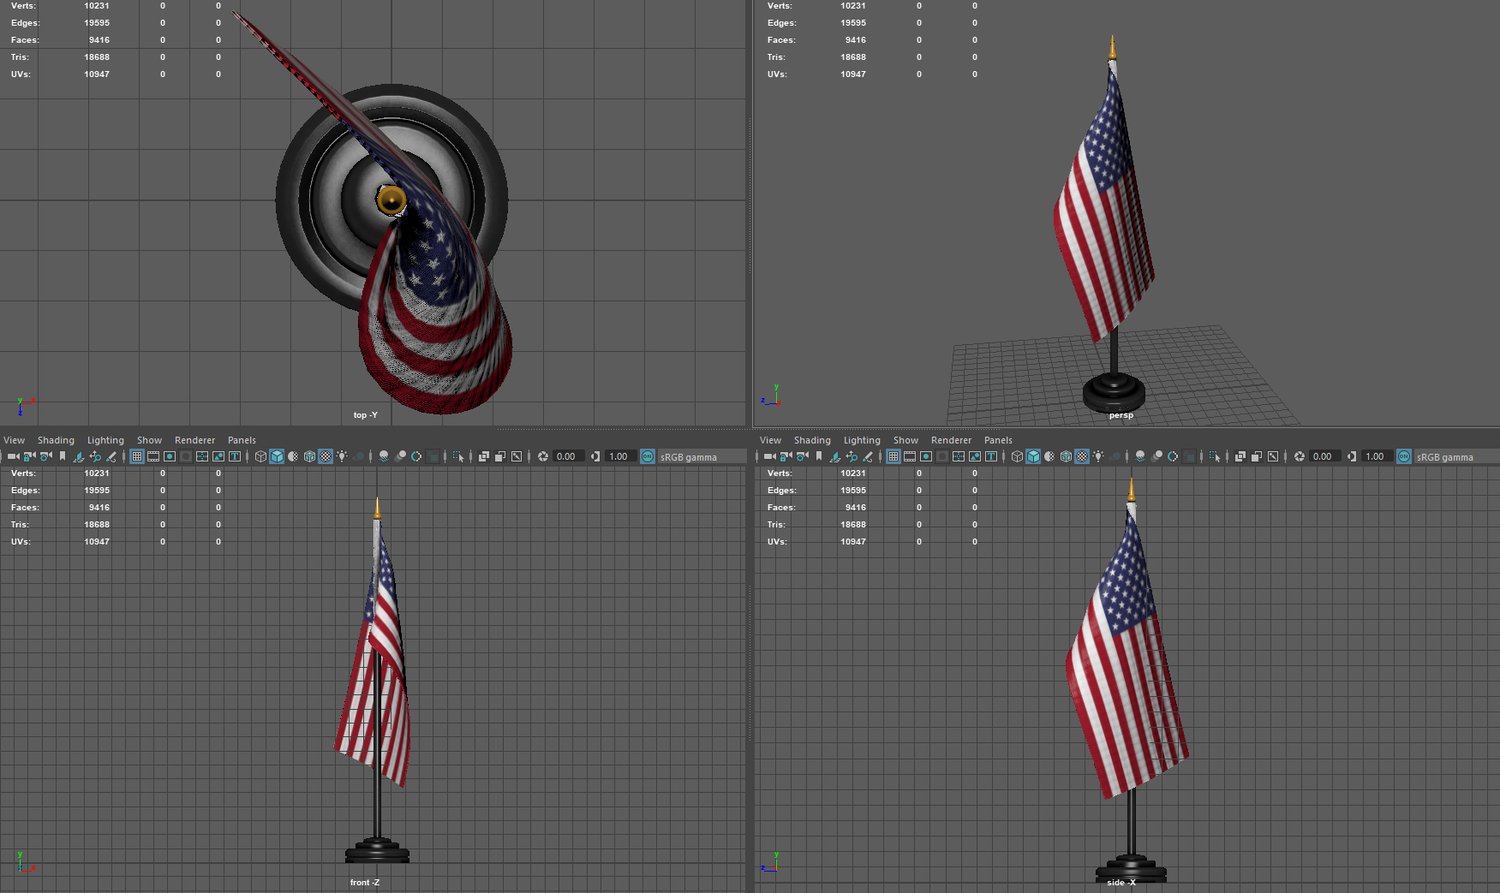Image resolution: width=1500 pixels, height=893 pixels.
Task: Click Isolate Select icon in side view toolbar
Action: pos(1215,456)
